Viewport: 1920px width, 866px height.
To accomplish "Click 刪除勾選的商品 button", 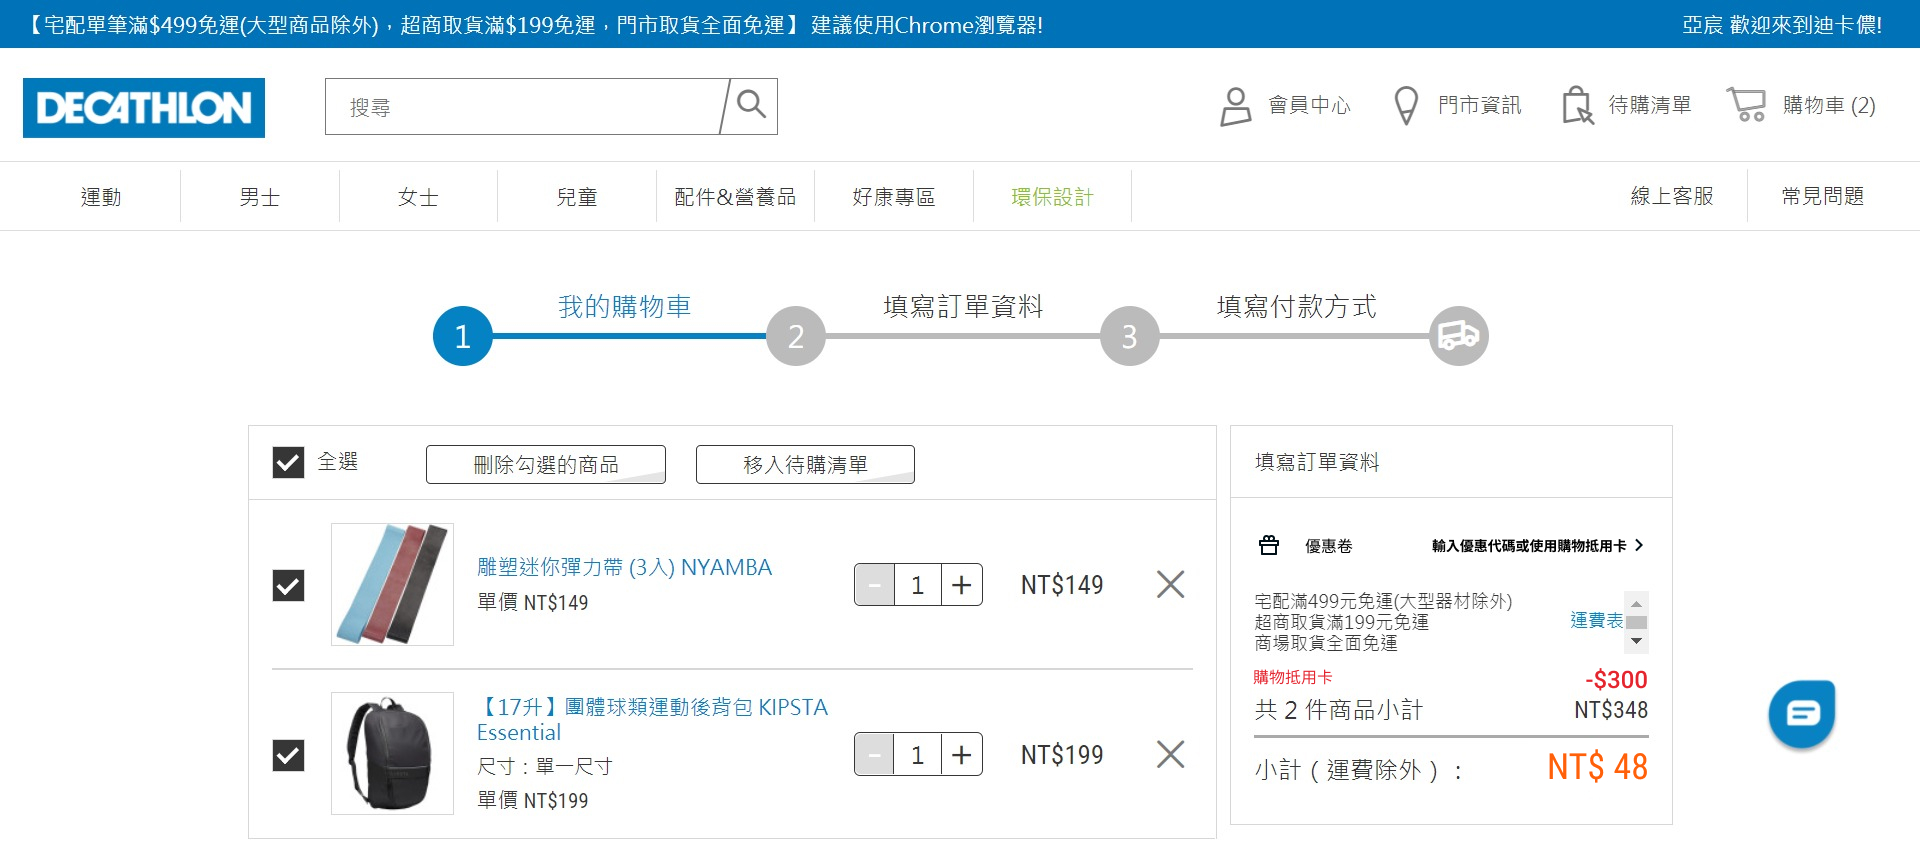I will [x=546, y=464].
